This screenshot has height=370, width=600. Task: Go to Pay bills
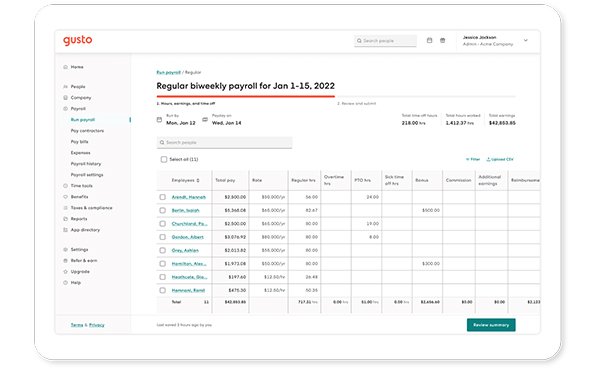click(x=80, y=142)
